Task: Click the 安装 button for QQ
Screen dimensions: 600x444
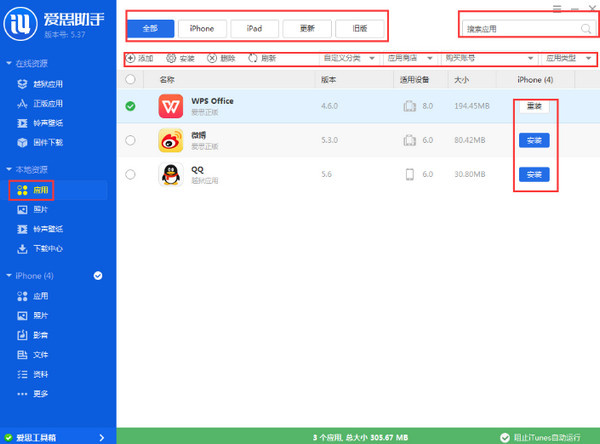Action: [x=534, y=175]
